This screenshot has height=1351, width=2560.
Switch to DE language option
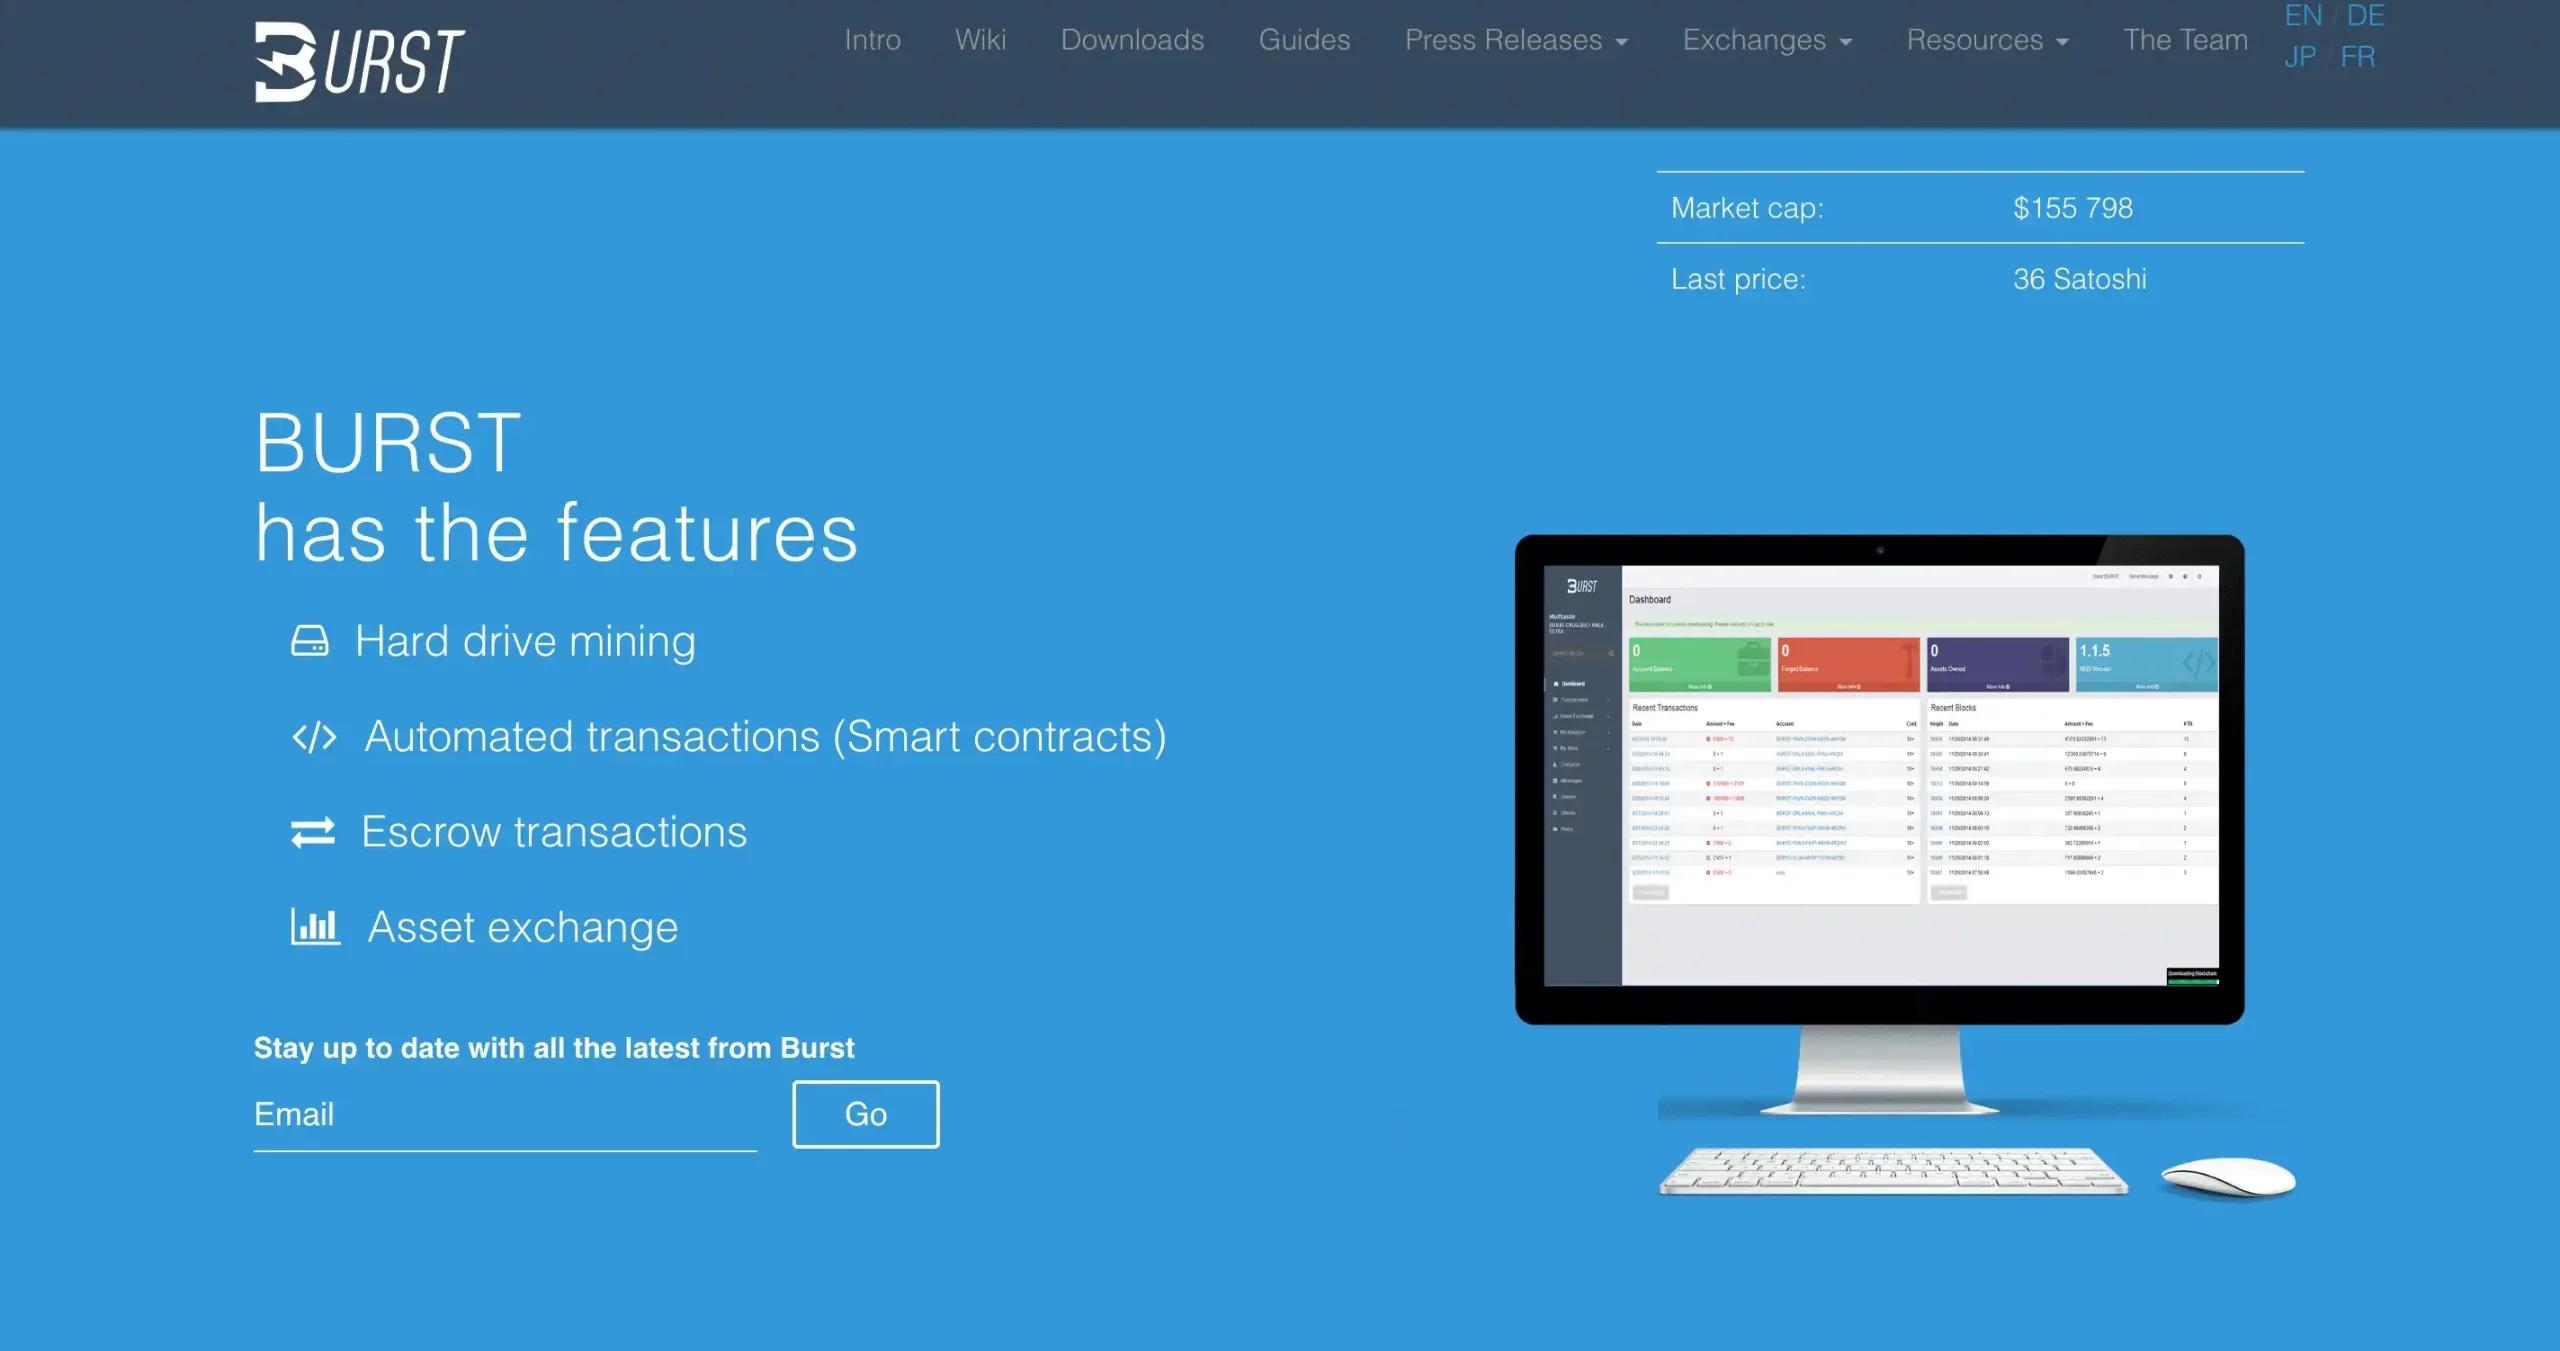tap(2364, 15)
